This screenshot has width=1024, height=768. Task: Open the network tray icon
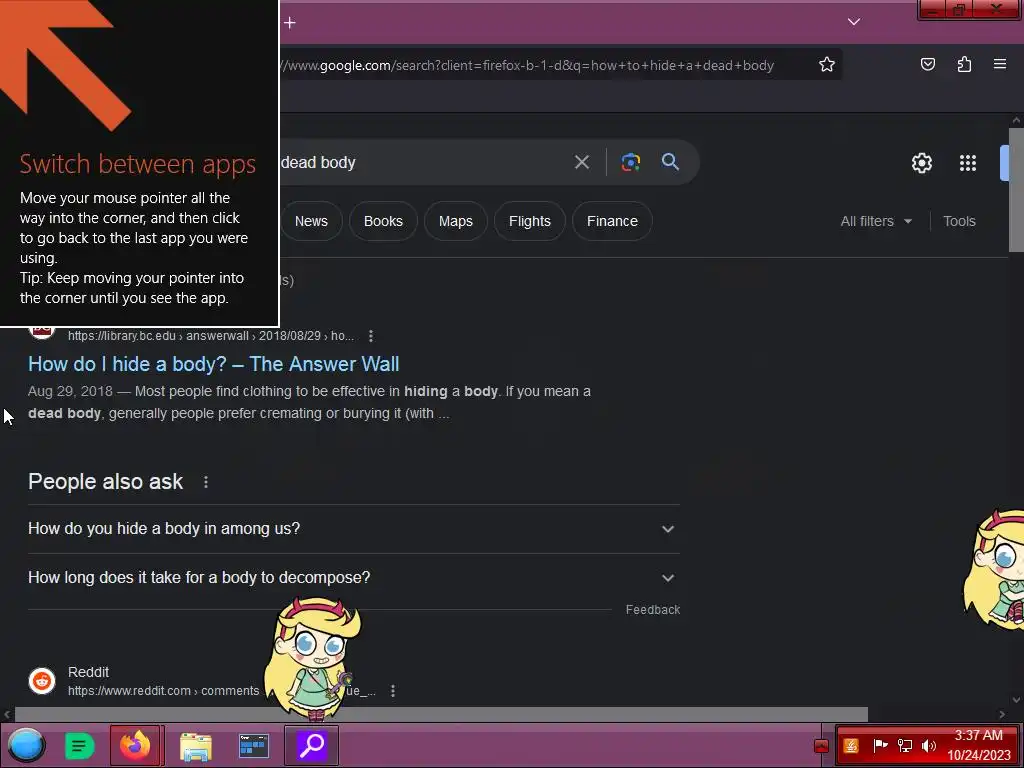click(x=904, y=745)
